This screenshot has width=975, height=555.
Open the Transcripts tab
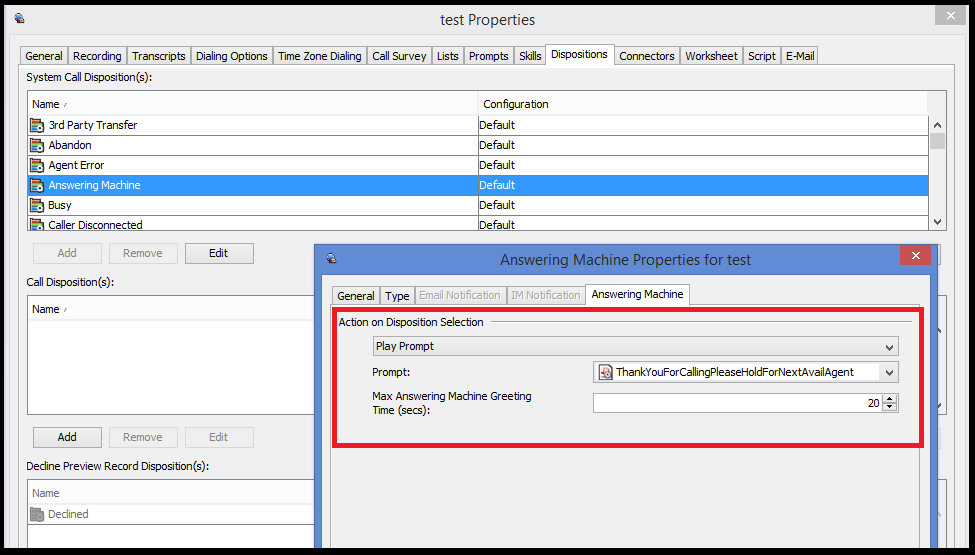[159, 56]
